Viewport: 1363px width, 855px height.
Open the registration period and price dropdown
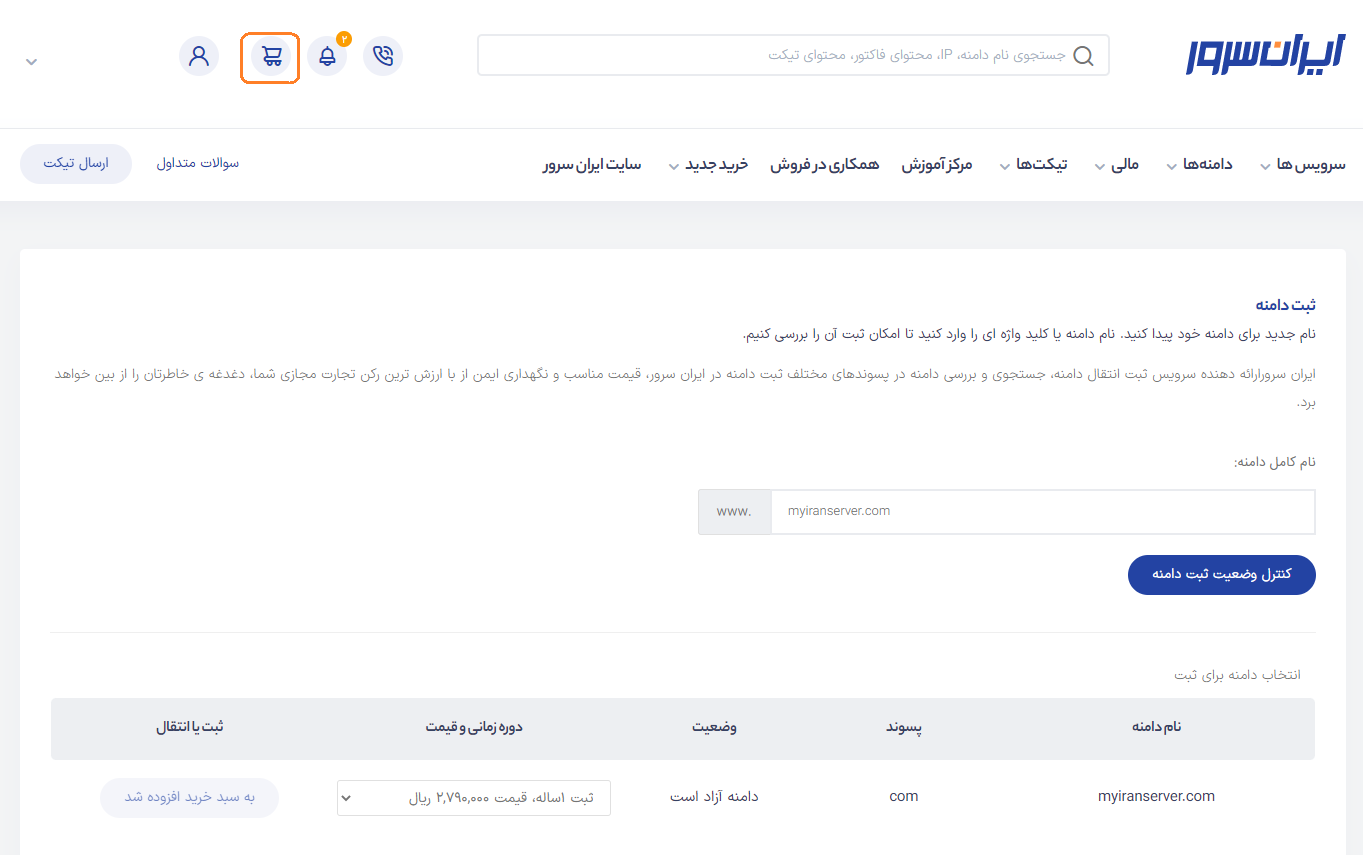point(473,798)
